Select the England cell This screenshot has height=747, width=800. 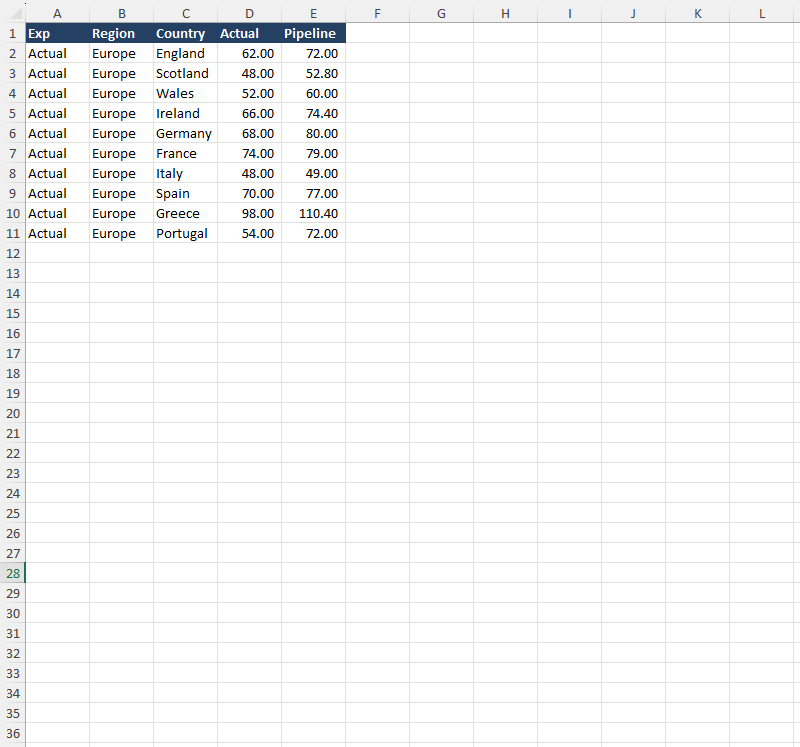point(186,54)
